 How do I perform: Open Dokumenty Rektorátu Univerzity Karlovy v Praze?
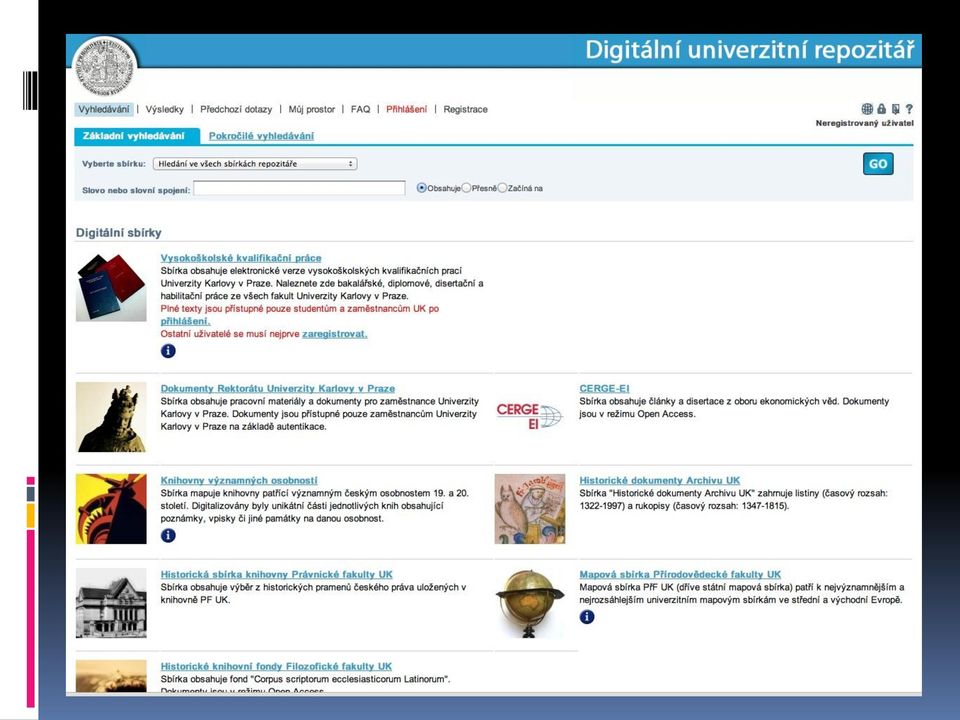(x=277, y=389)
